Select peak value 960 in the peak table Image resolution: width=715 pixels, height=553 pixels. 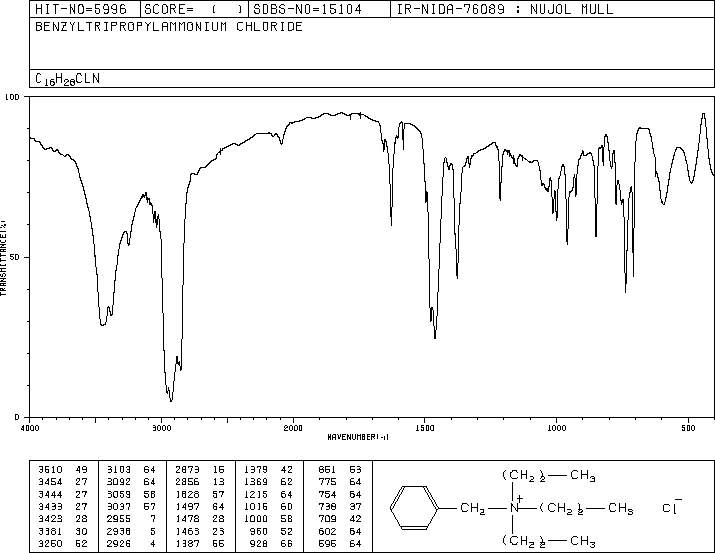point(259,532)
